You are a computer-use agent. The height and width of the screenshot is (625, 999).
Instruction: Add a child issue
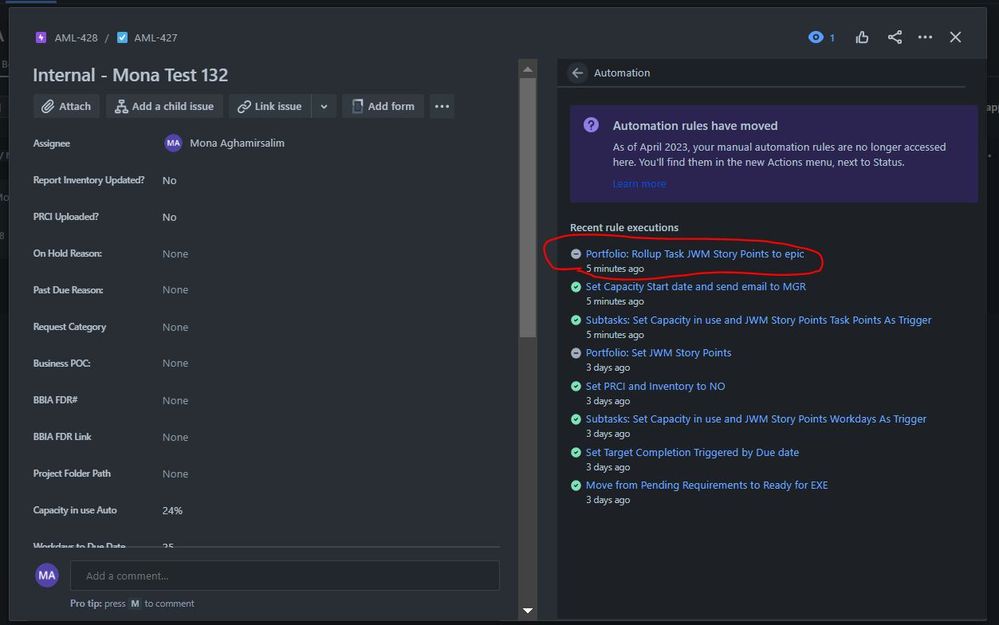[x=164, y=106]
